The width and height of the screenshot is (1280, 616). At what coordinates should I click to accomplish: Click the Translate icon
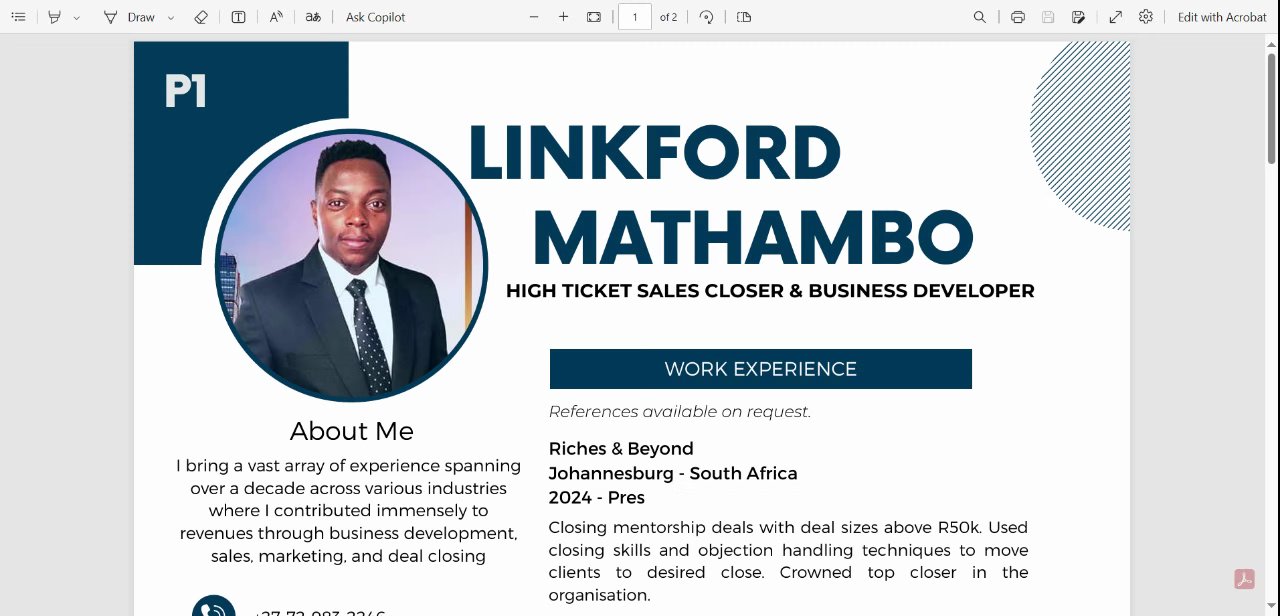(313, 17)
